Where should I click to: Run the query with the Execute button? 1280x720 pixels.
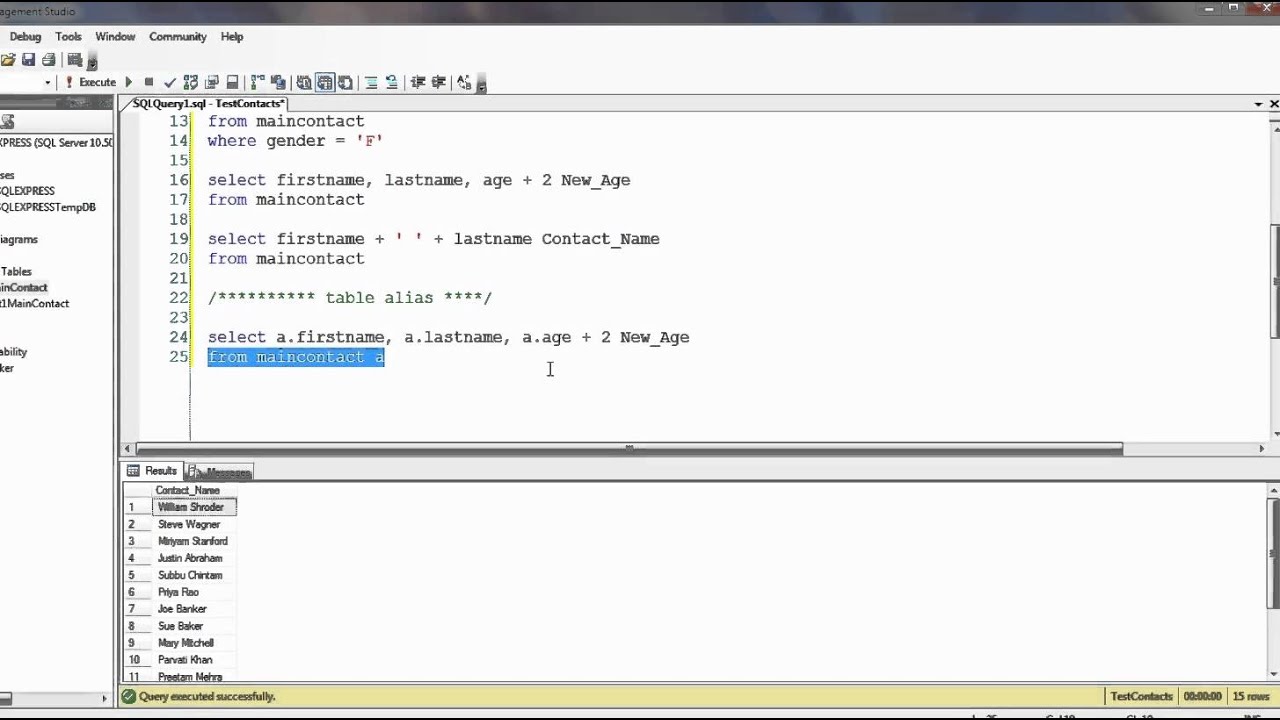pyautogui.click(x=90, y=82)
